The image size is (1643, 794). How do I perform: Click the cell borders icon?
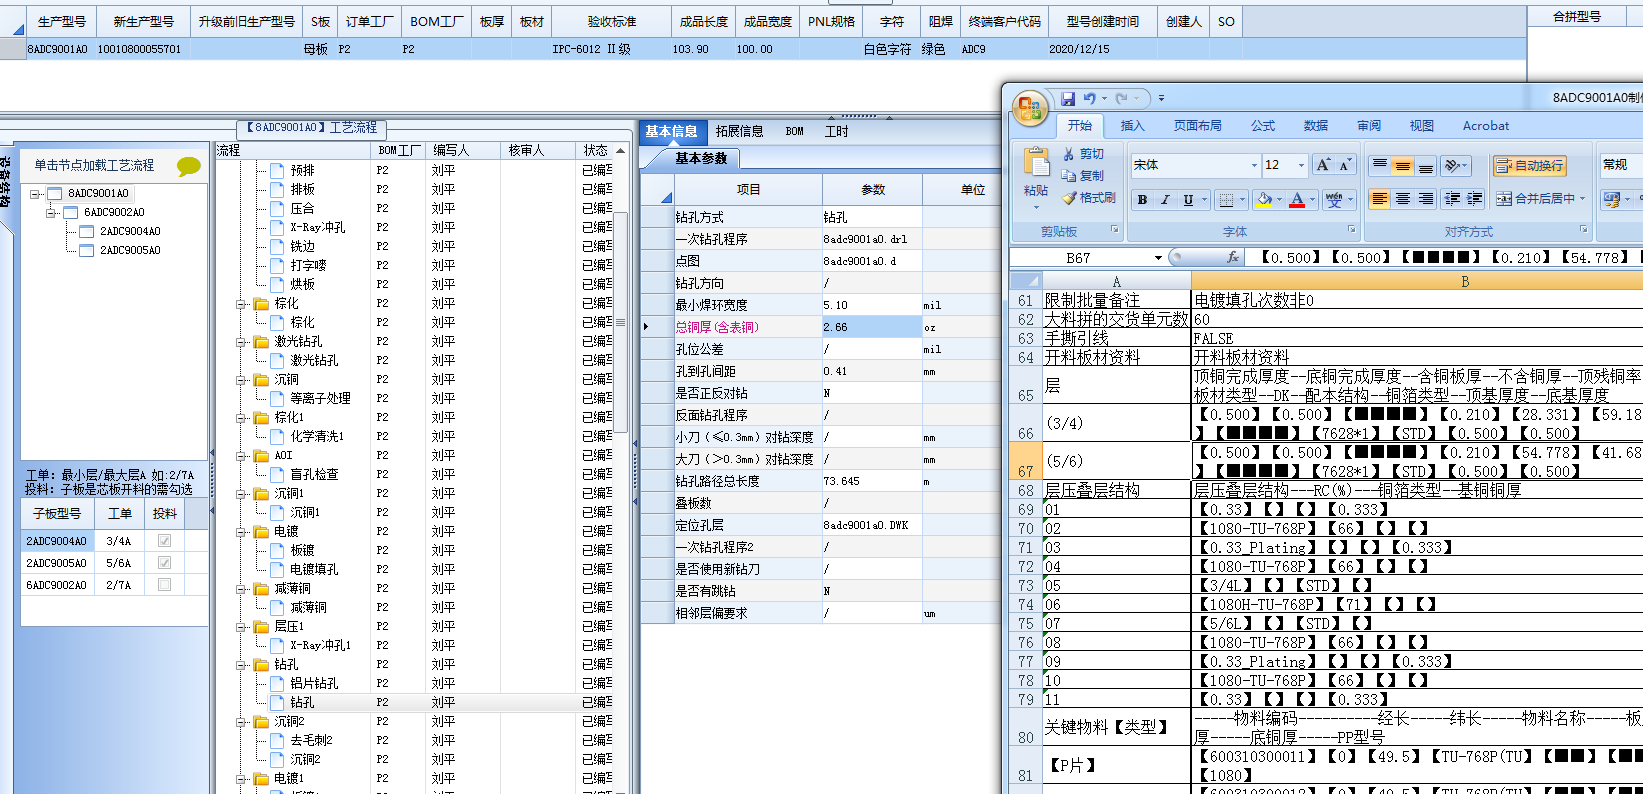[1226, 199]
